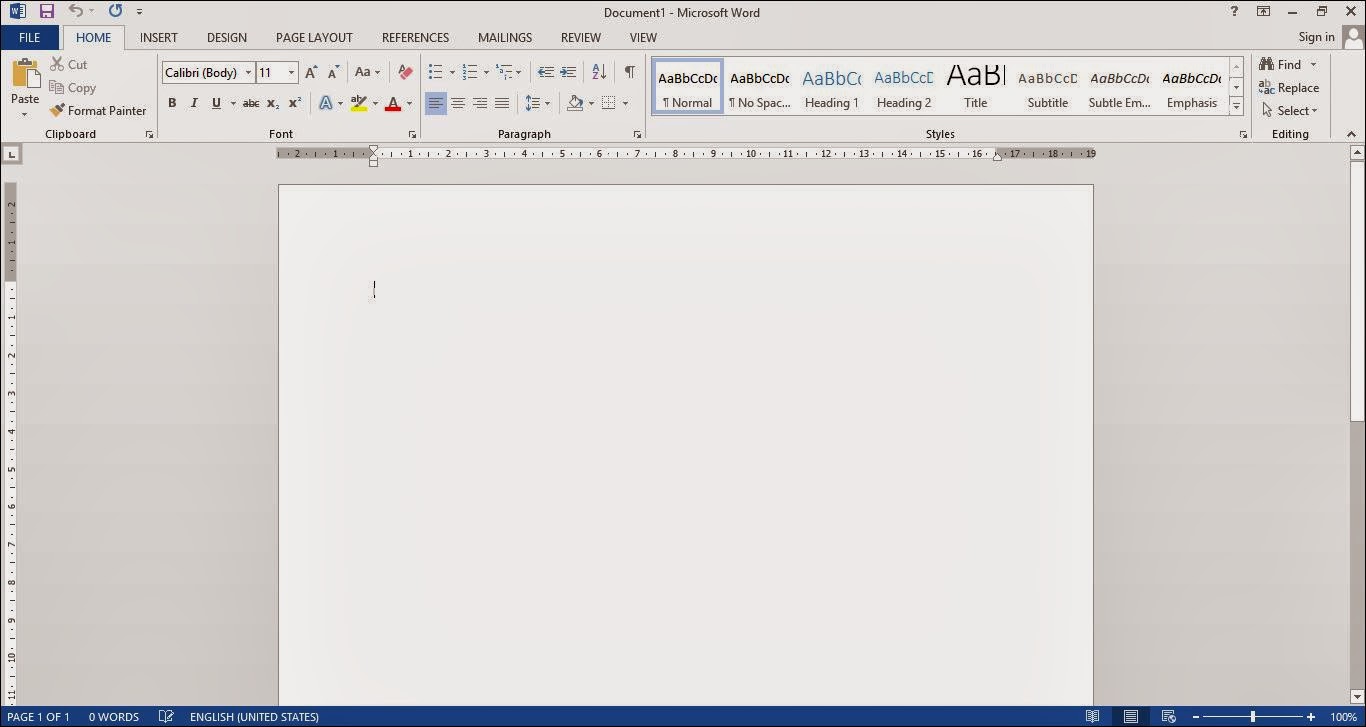This screenshot has height=727, width=1366.
Task: Apply italic formatting
Action: [194, 103]
